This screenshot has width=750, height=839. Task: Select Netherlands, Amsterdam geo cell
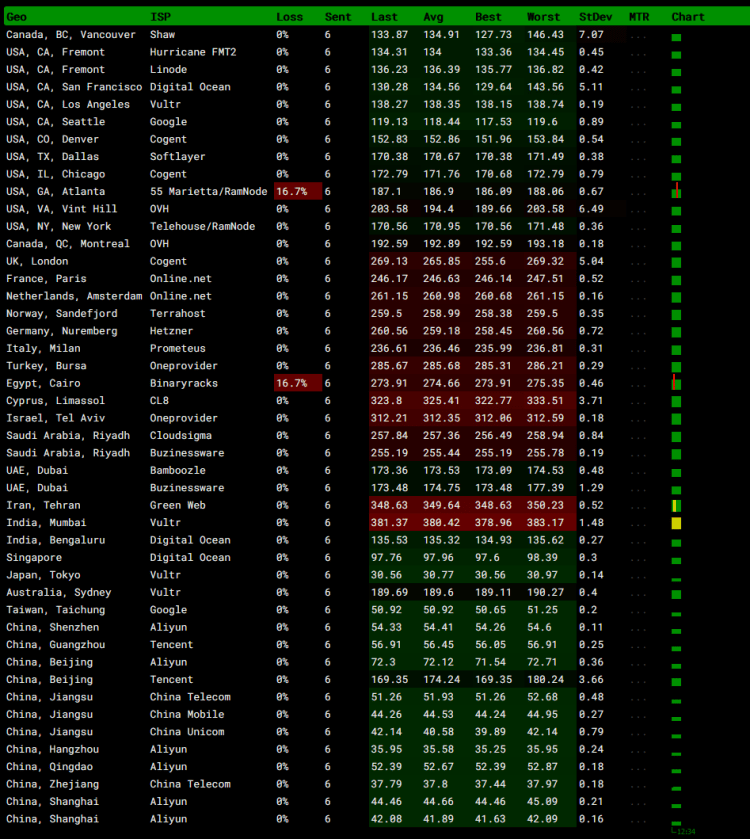pos(74,296)
